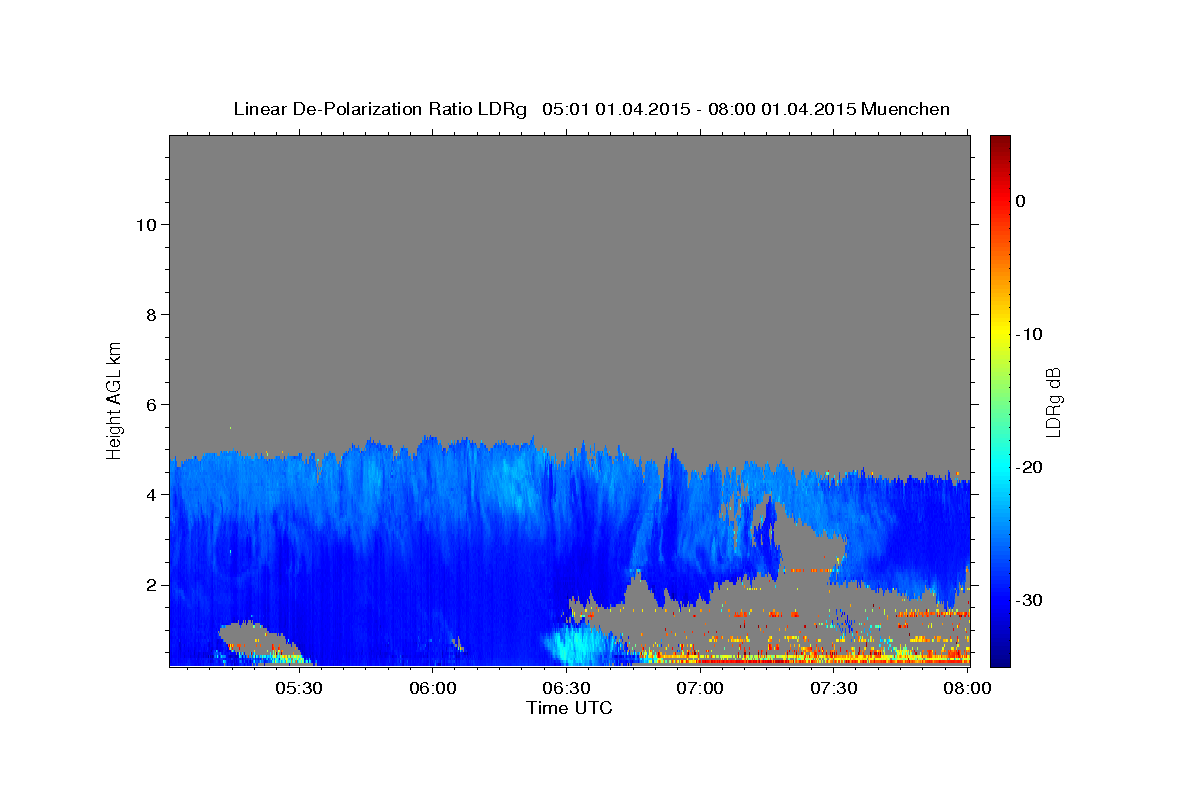Click the height label '6'
1200x800 pixels.
(x=149, y=404)
